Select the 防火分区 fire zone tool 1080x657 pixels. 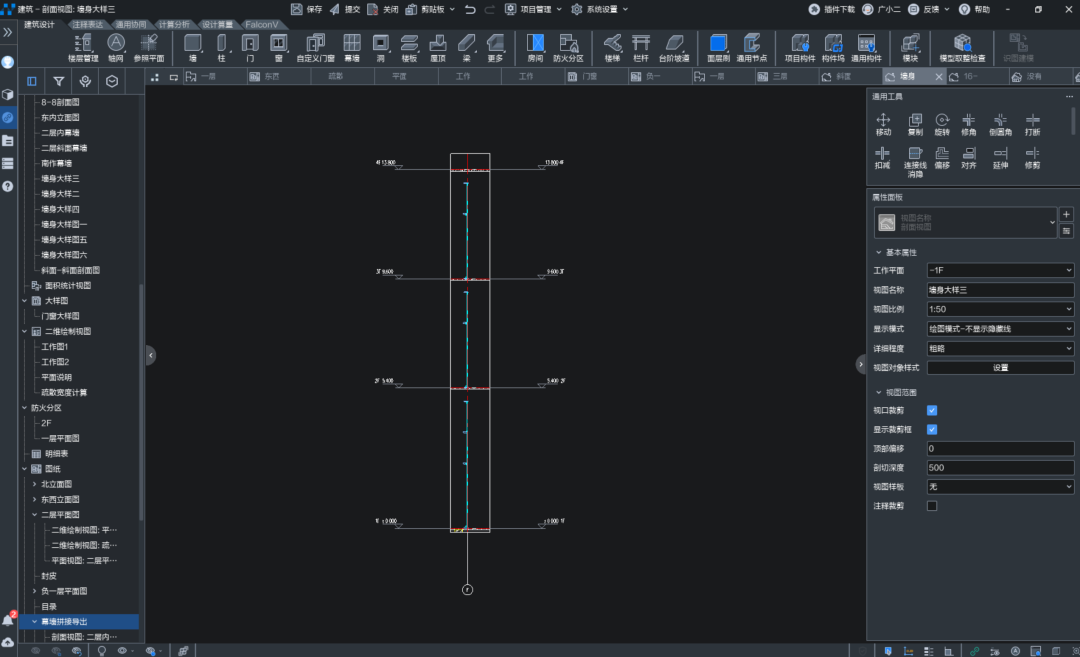coord(568,48)
